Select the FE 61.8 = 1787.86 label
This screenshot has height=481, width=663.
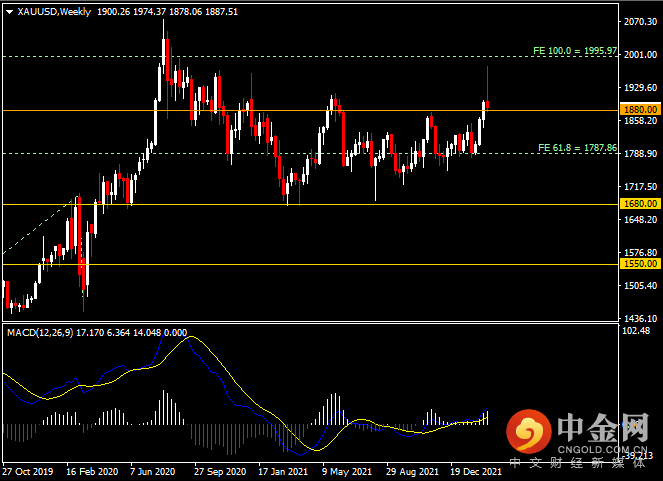[577, 148]
